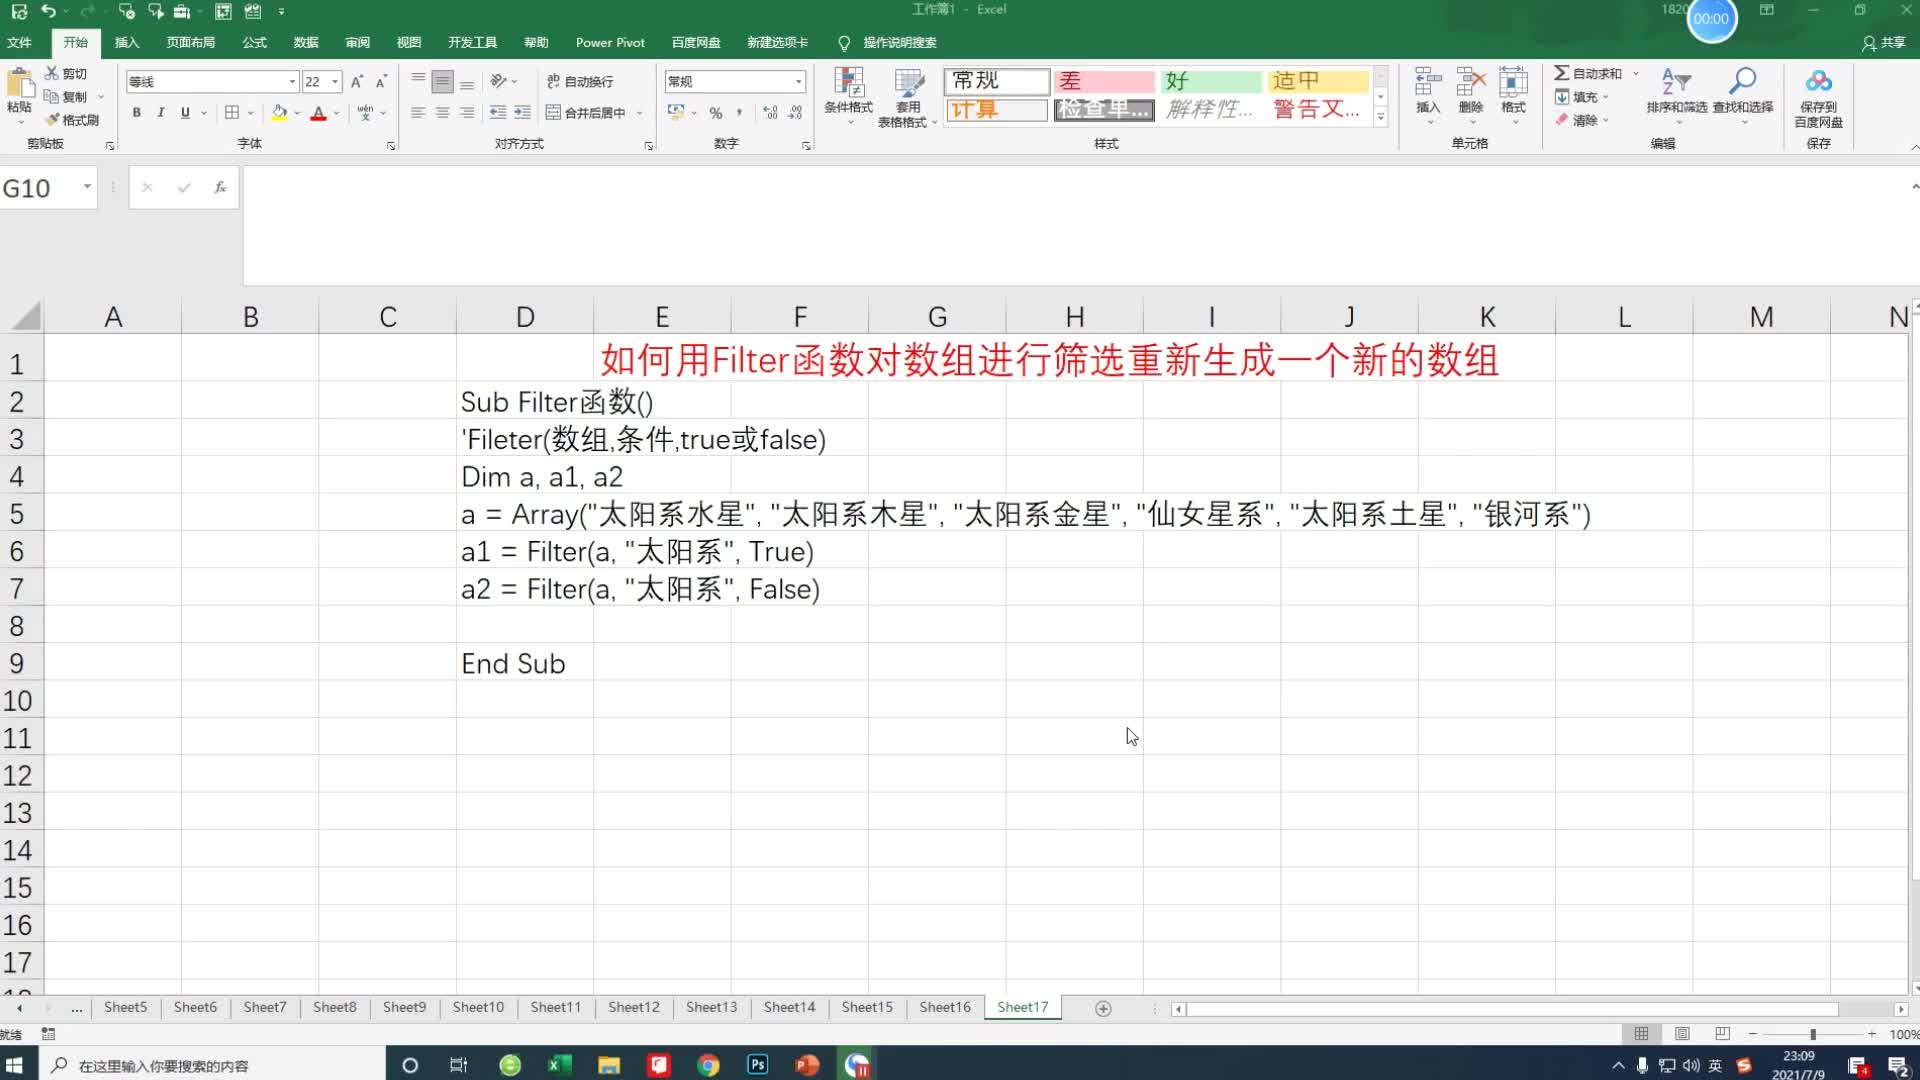Viewport: 1920px width, 1080px height.
Task: Toggle middle vertical alignment
Action: (x=442, y=82)
